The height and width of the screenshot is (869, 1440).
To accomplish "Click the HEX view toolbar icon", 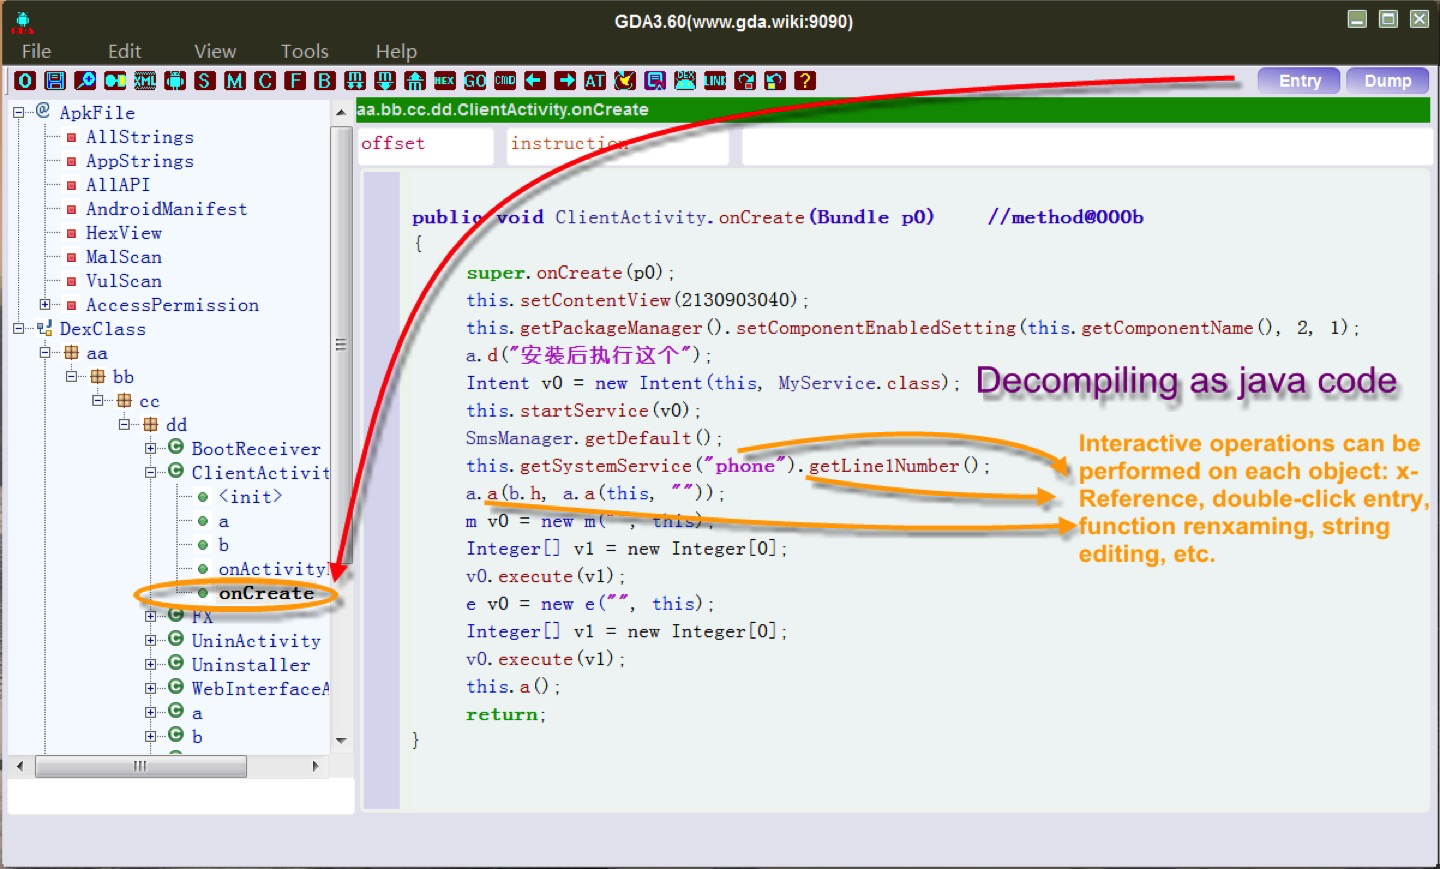I will pyautogui.click(x=445, y=81).
